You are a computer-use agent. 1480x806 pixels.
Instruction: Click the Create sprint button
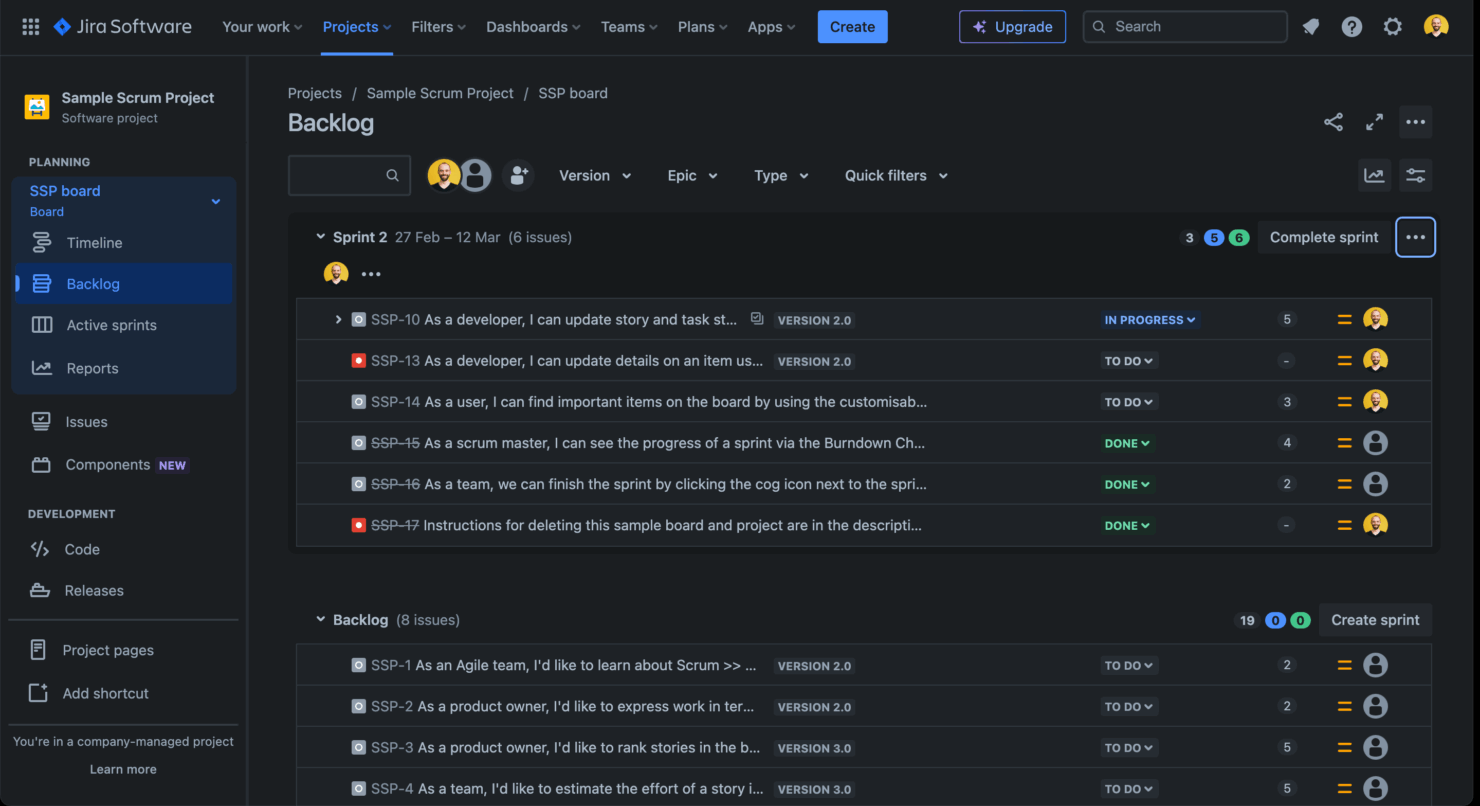(1375, 620)
